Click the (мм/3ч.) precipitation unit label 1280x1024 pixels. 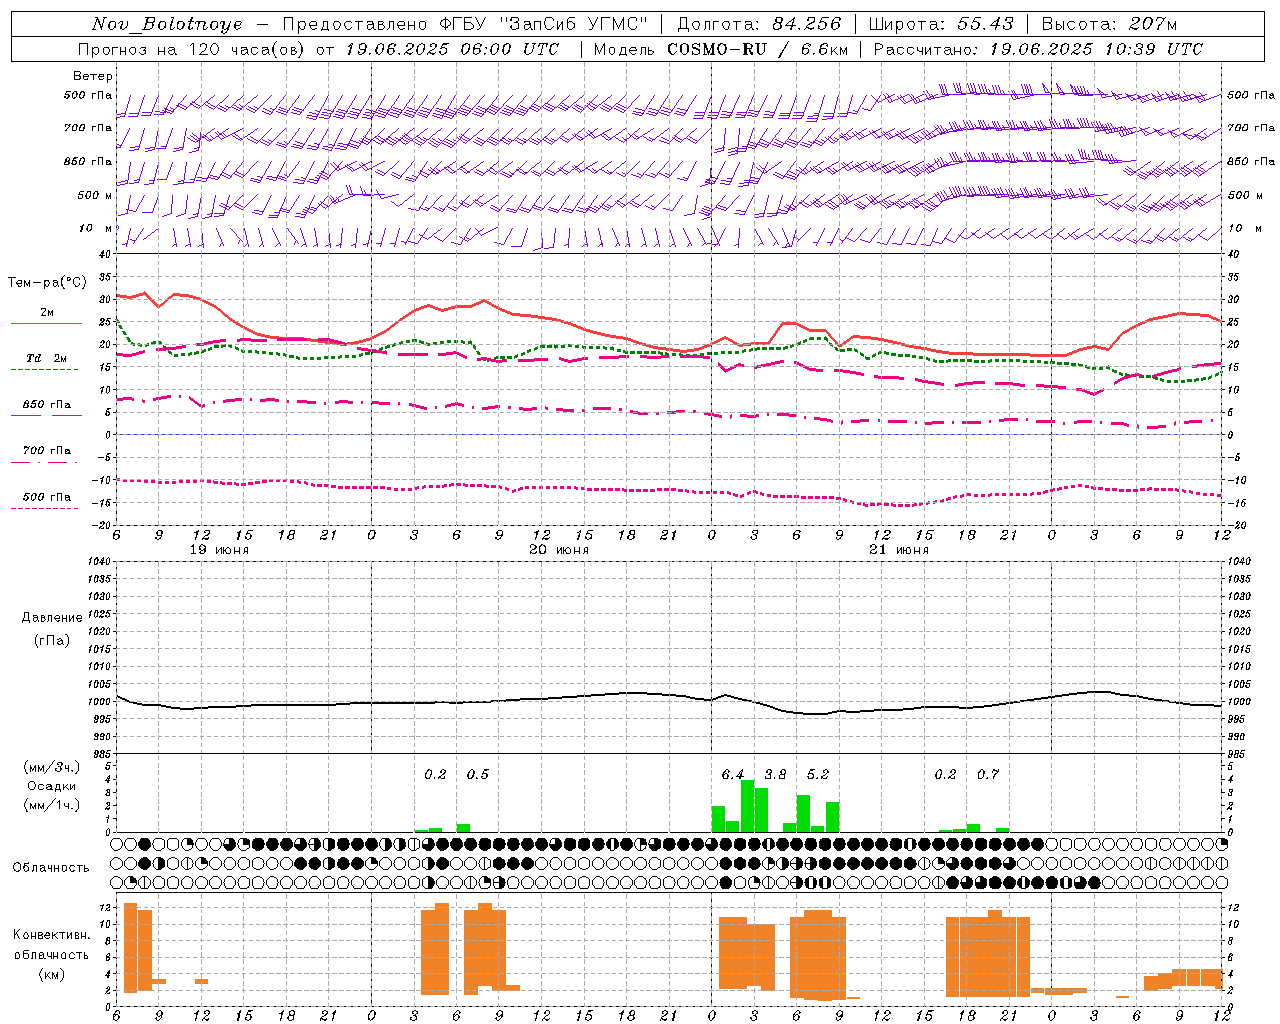pos(53,767)
